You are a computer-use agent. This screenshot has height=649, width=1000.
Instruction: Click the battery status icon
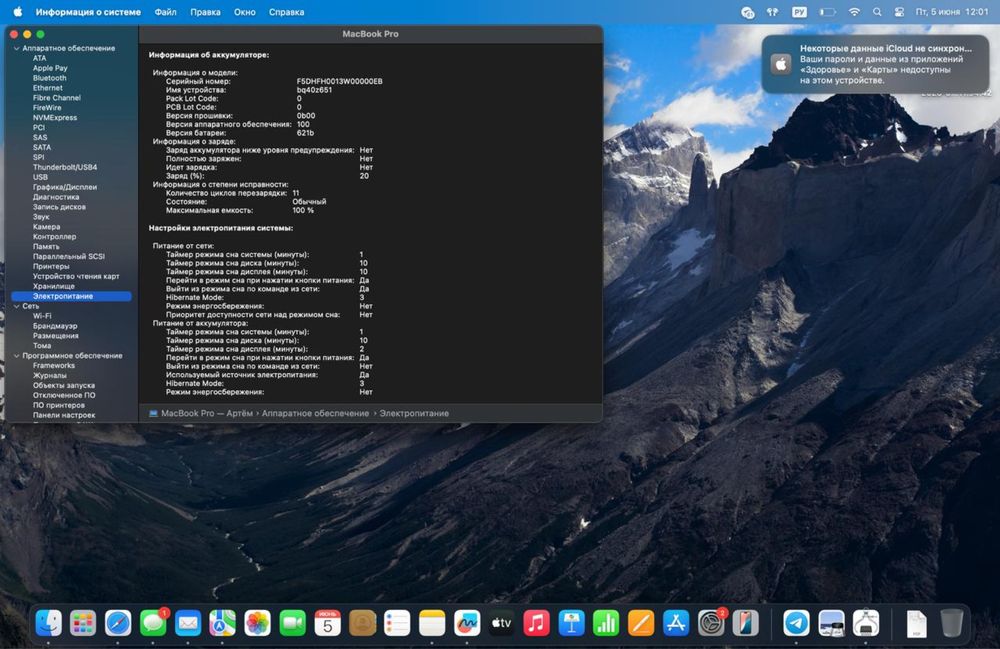click(827, 11)
